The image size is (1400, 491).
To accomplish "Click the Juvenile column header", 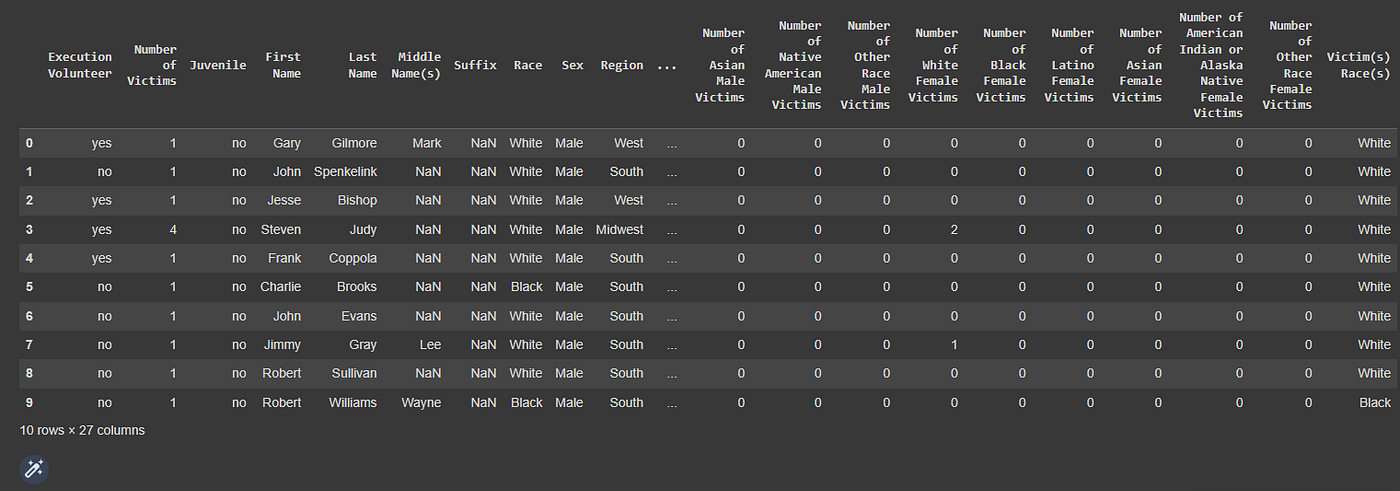I will (217, 65).
